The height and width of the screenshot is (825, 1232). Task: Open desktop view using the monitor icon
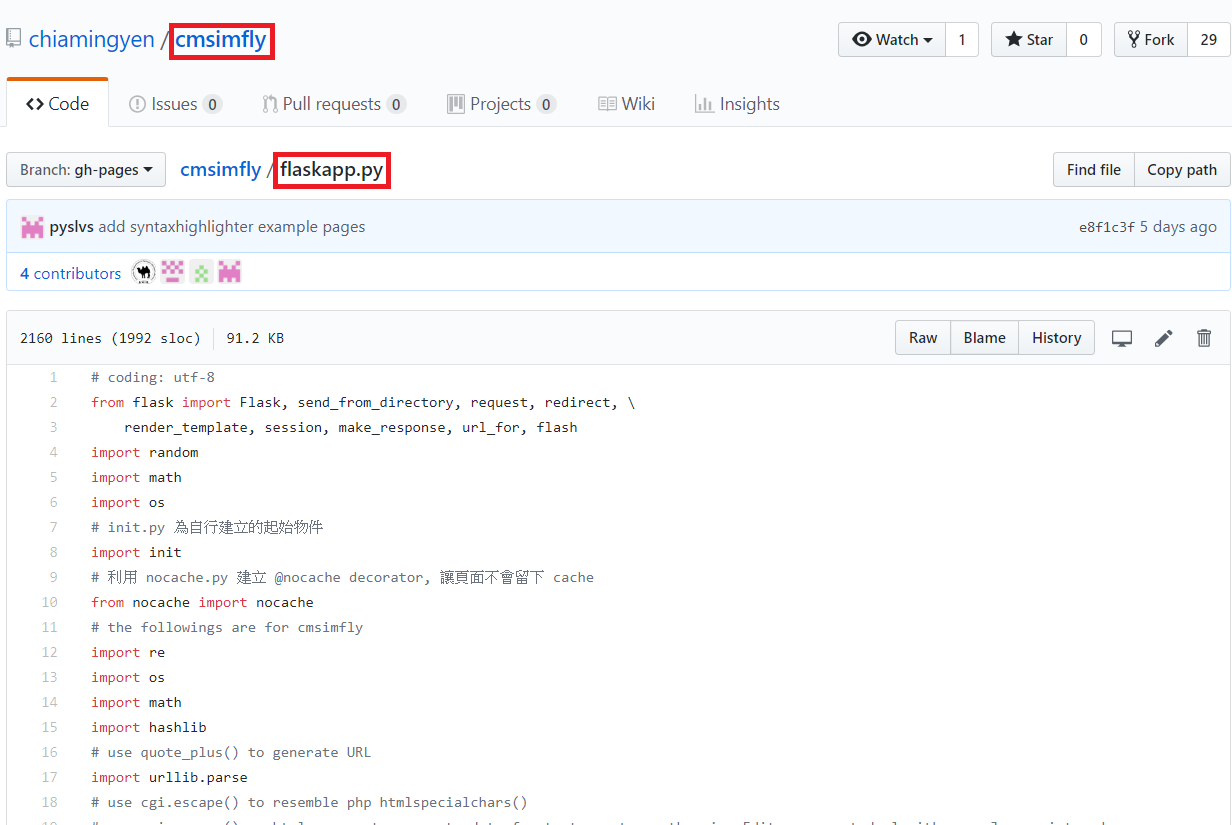[x=1122, y=338]
